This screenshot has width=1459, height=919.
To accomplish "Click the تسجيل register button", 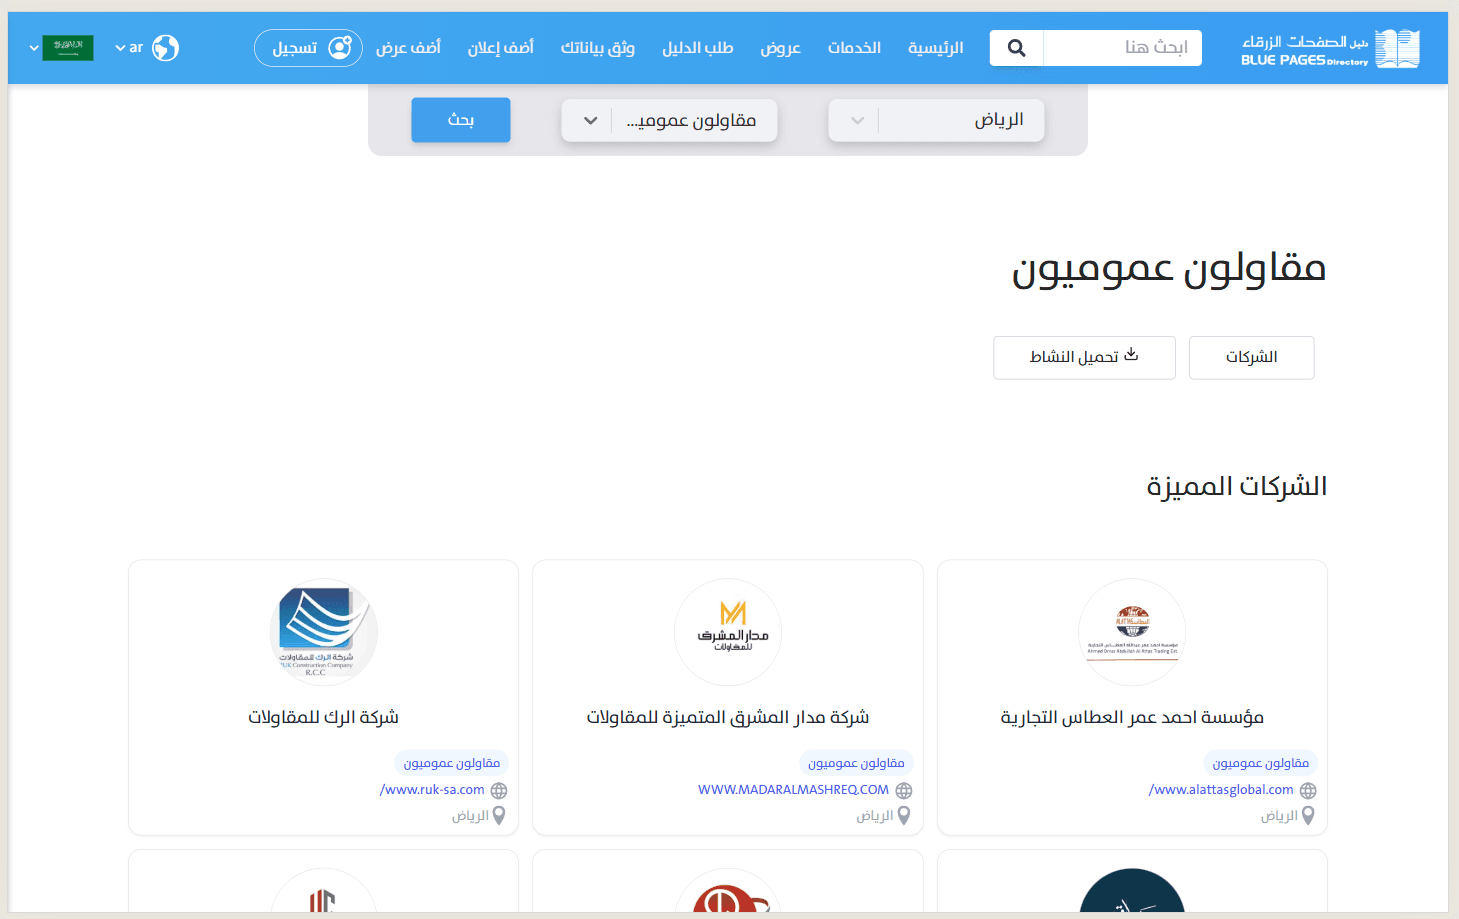I will (308, 48).
